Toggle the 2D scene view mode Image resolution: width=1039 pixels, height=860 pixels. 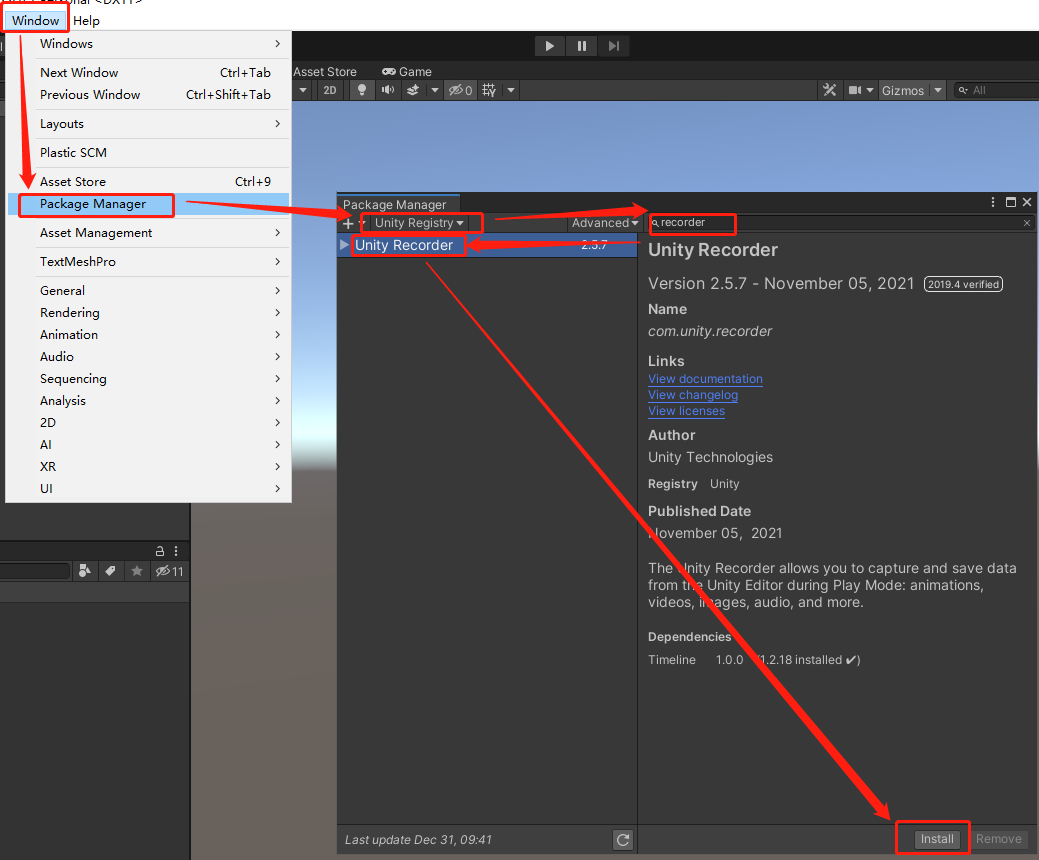pos(330,90)
